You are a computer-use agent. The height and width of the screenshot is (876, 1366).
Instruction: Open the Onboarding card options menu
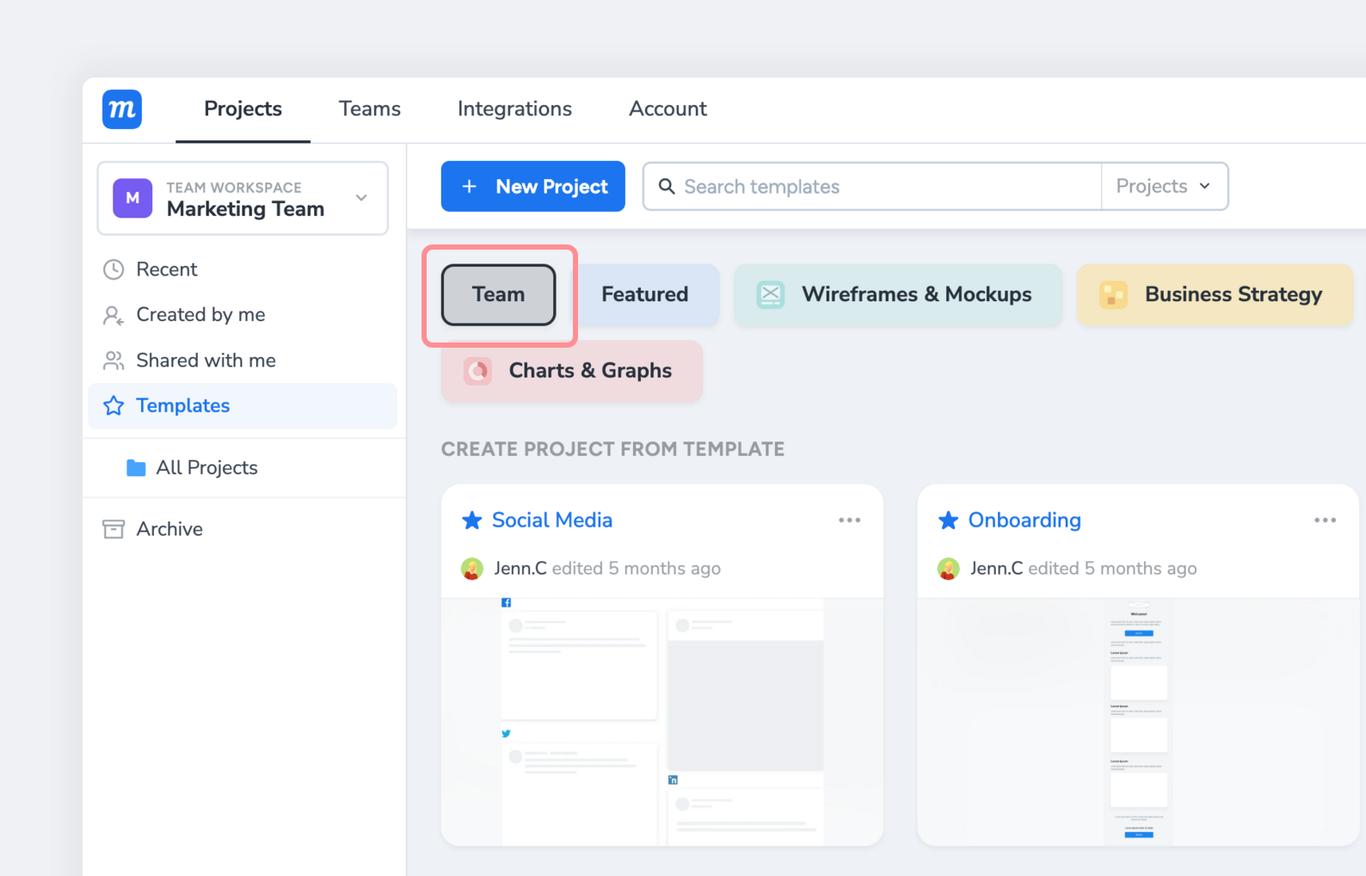coord(1325,520)
